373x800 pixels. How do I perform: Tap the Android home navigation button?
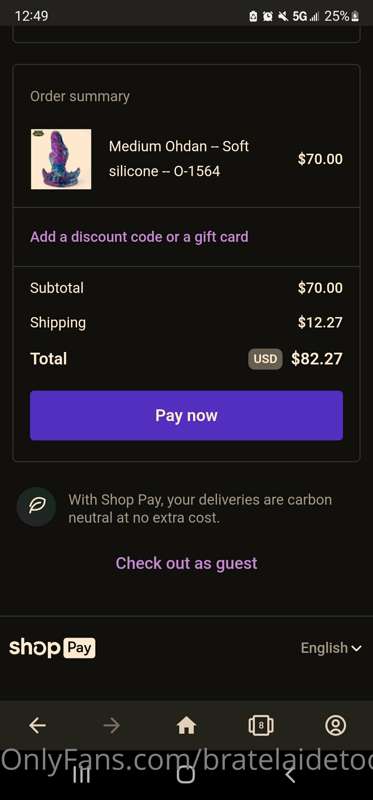coord(186,774)
